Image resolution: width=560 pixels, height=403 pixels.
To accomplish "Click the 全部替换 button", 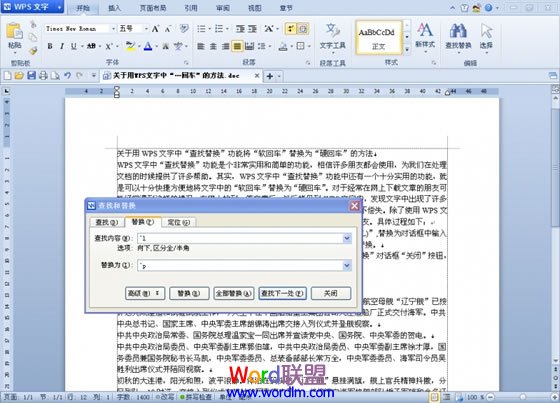I will pos(234,293).
